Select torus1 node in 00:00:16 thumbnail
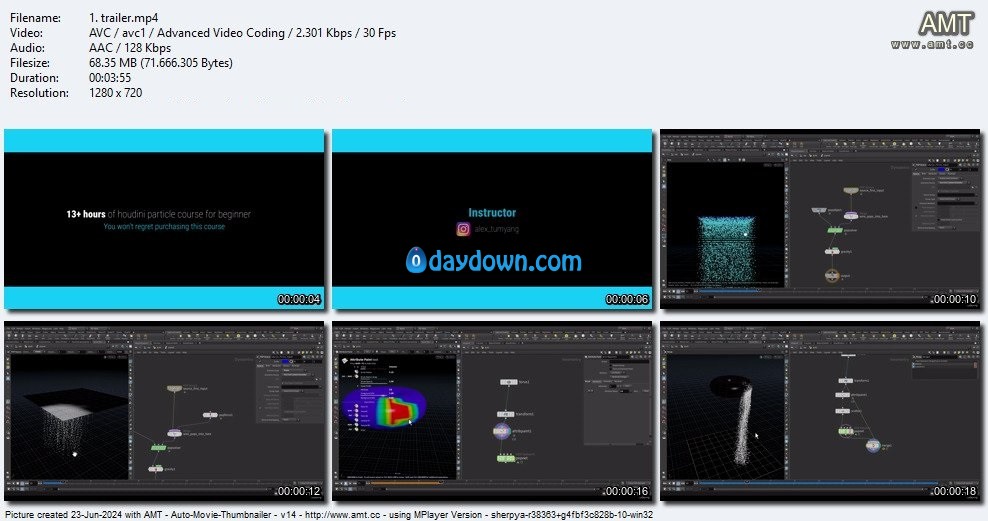The image size is (988, 521). [508, 382]
